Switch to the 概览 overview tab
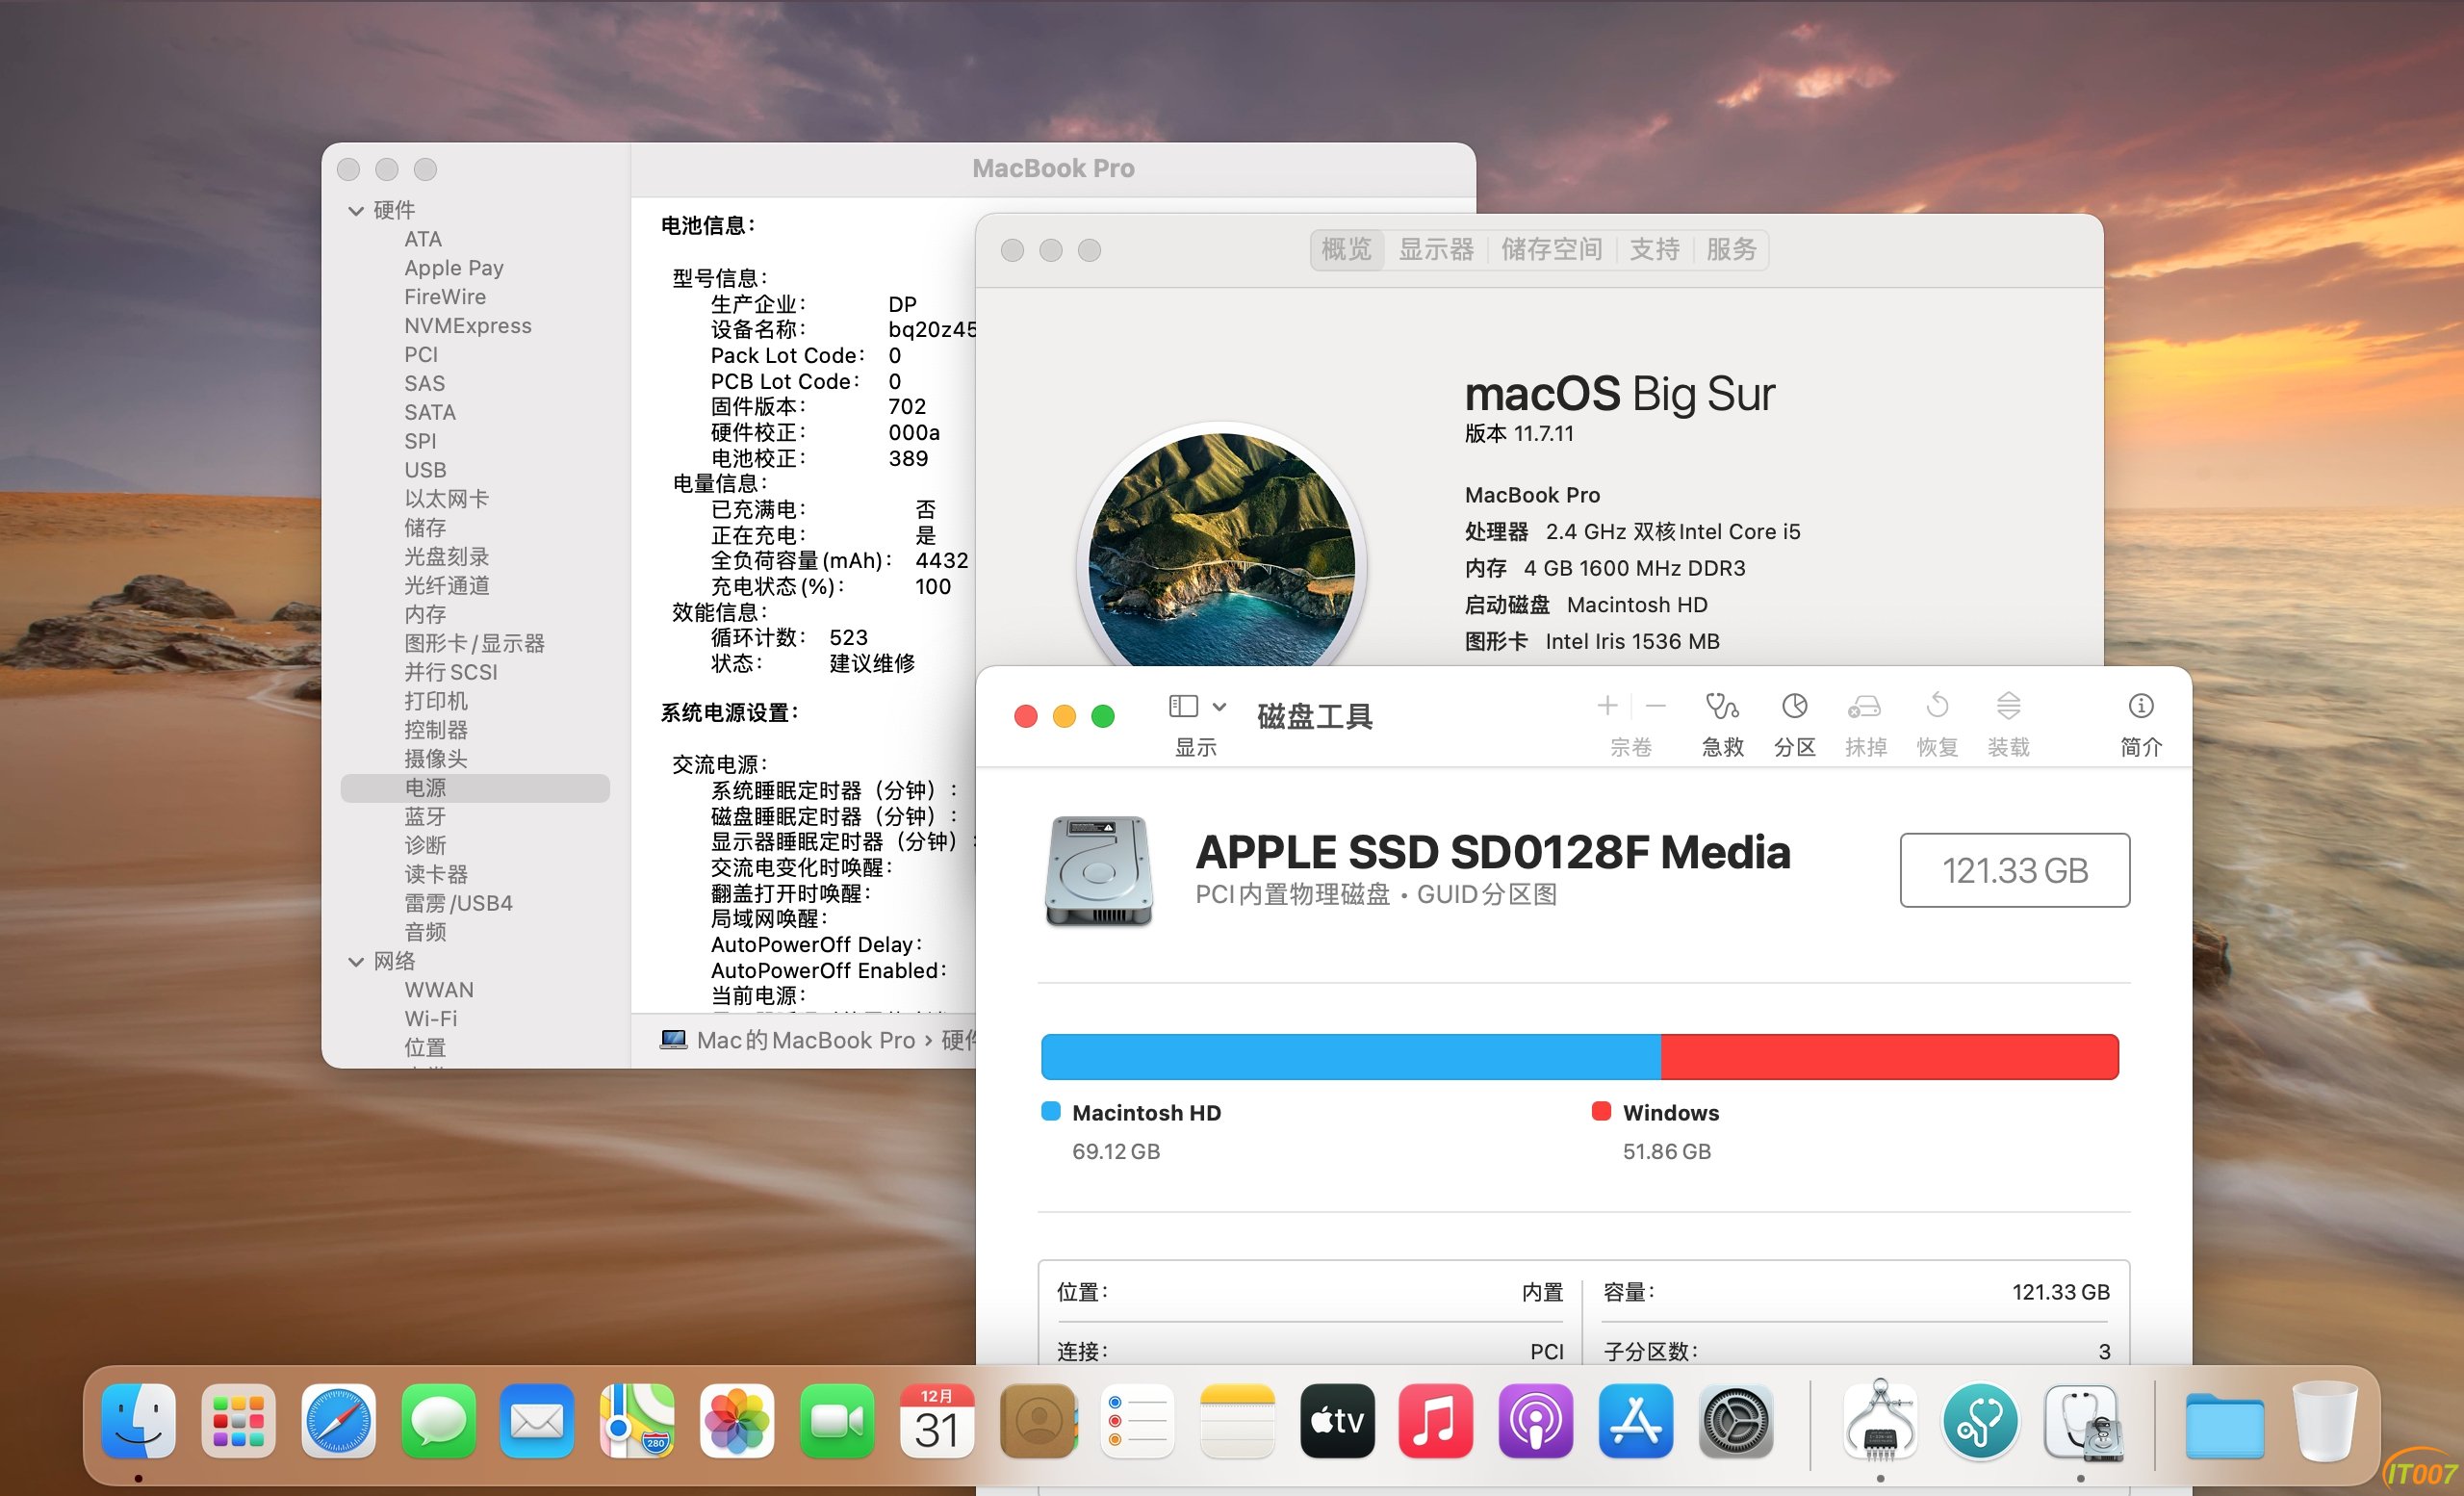This screenshot has height=1496, width=2464. pos(1346,249)
